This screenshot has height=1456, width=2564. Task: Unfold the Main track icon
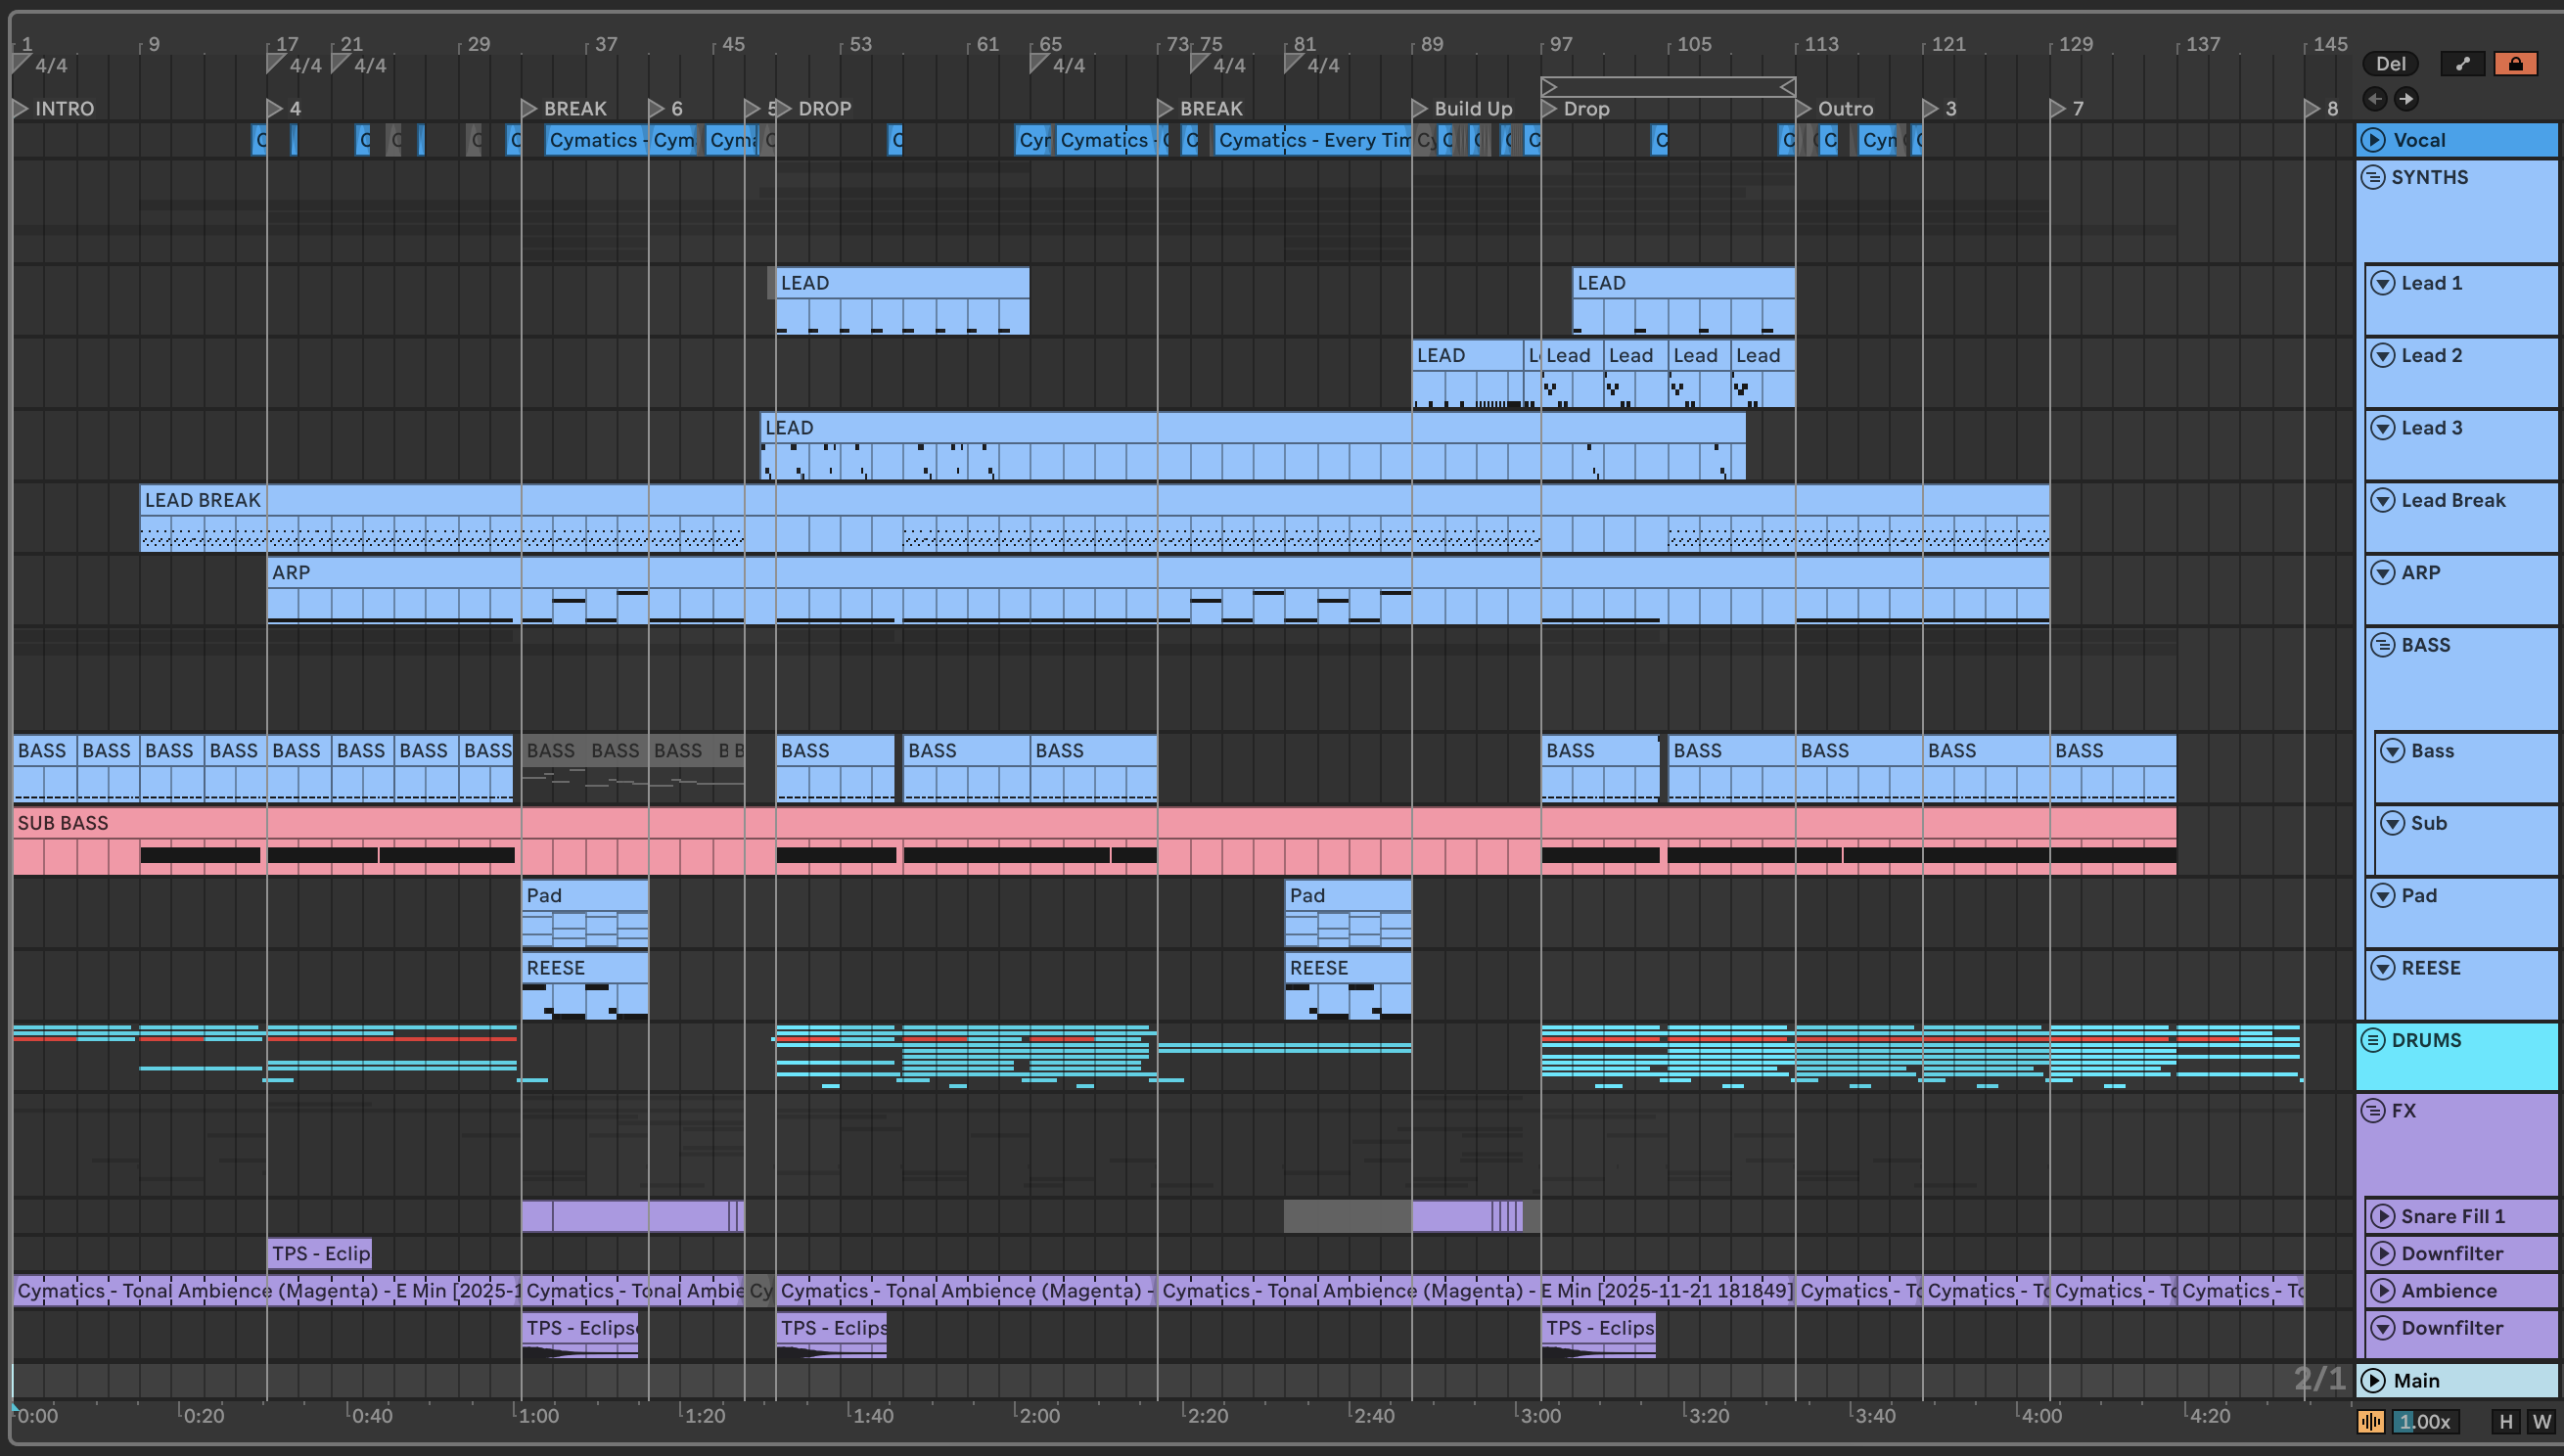(2373, 1381)
